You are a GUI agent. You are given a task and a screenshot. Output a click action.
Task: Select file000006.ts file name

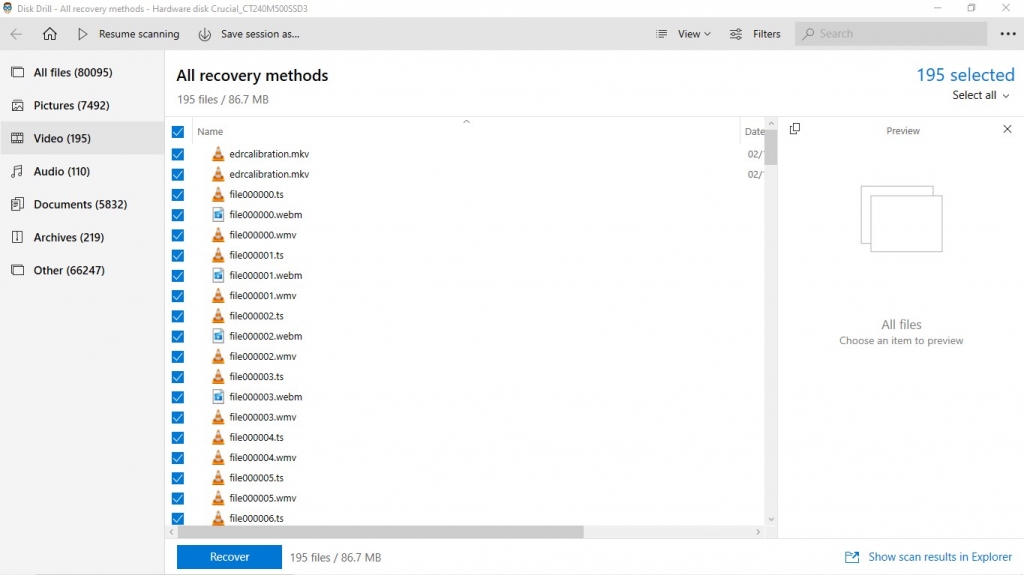(x=256, y=518)
